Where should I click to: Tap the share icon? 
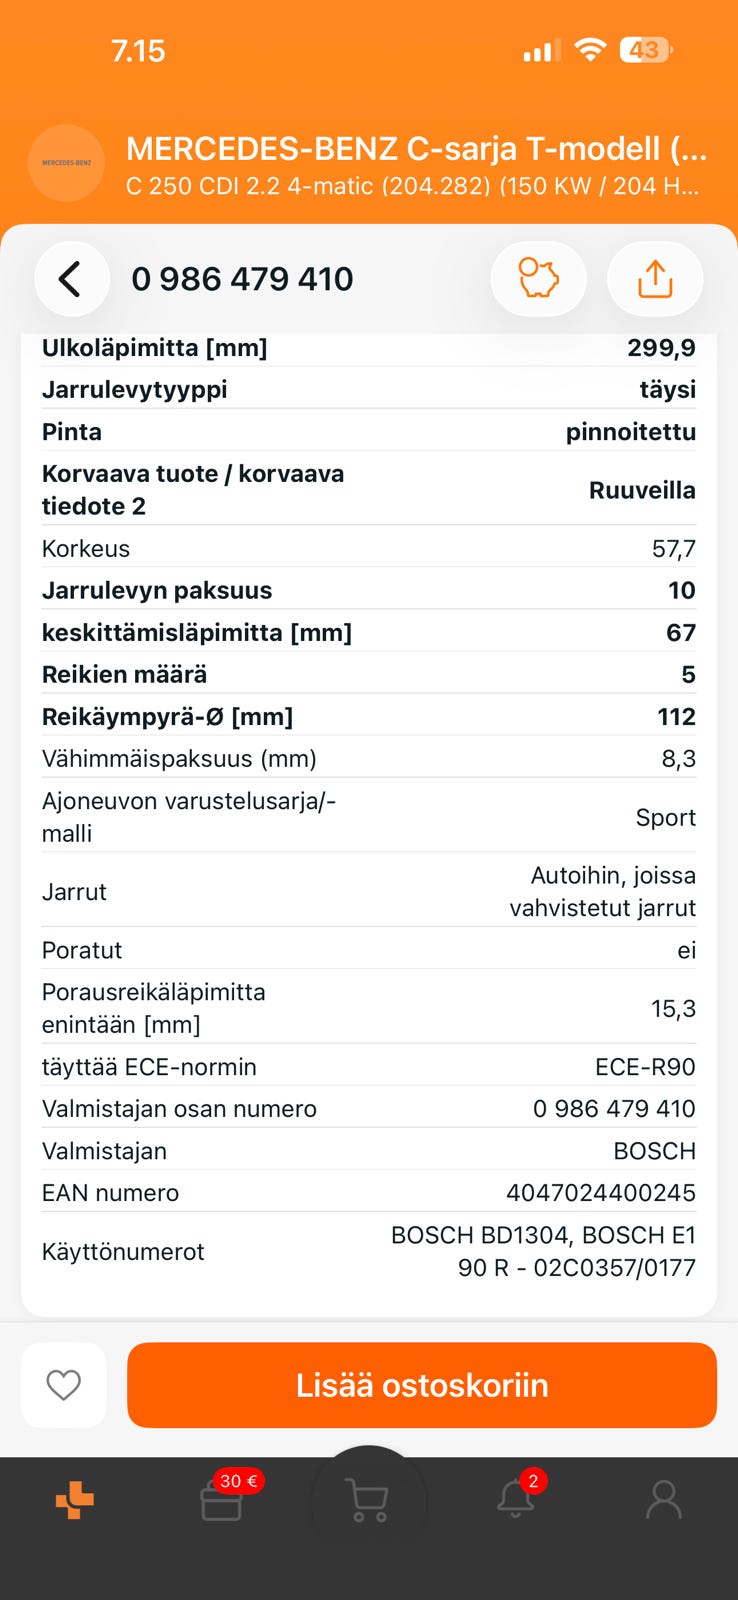(x=655, y=279)
